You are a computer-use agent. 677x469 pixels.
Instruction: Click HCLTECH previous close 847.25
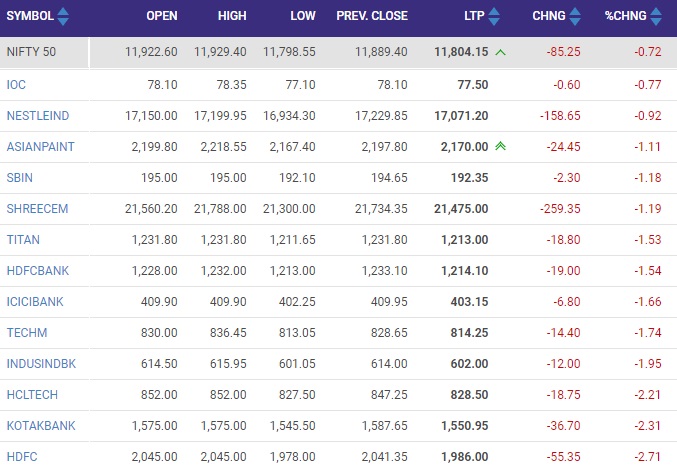tap(389, 395)
